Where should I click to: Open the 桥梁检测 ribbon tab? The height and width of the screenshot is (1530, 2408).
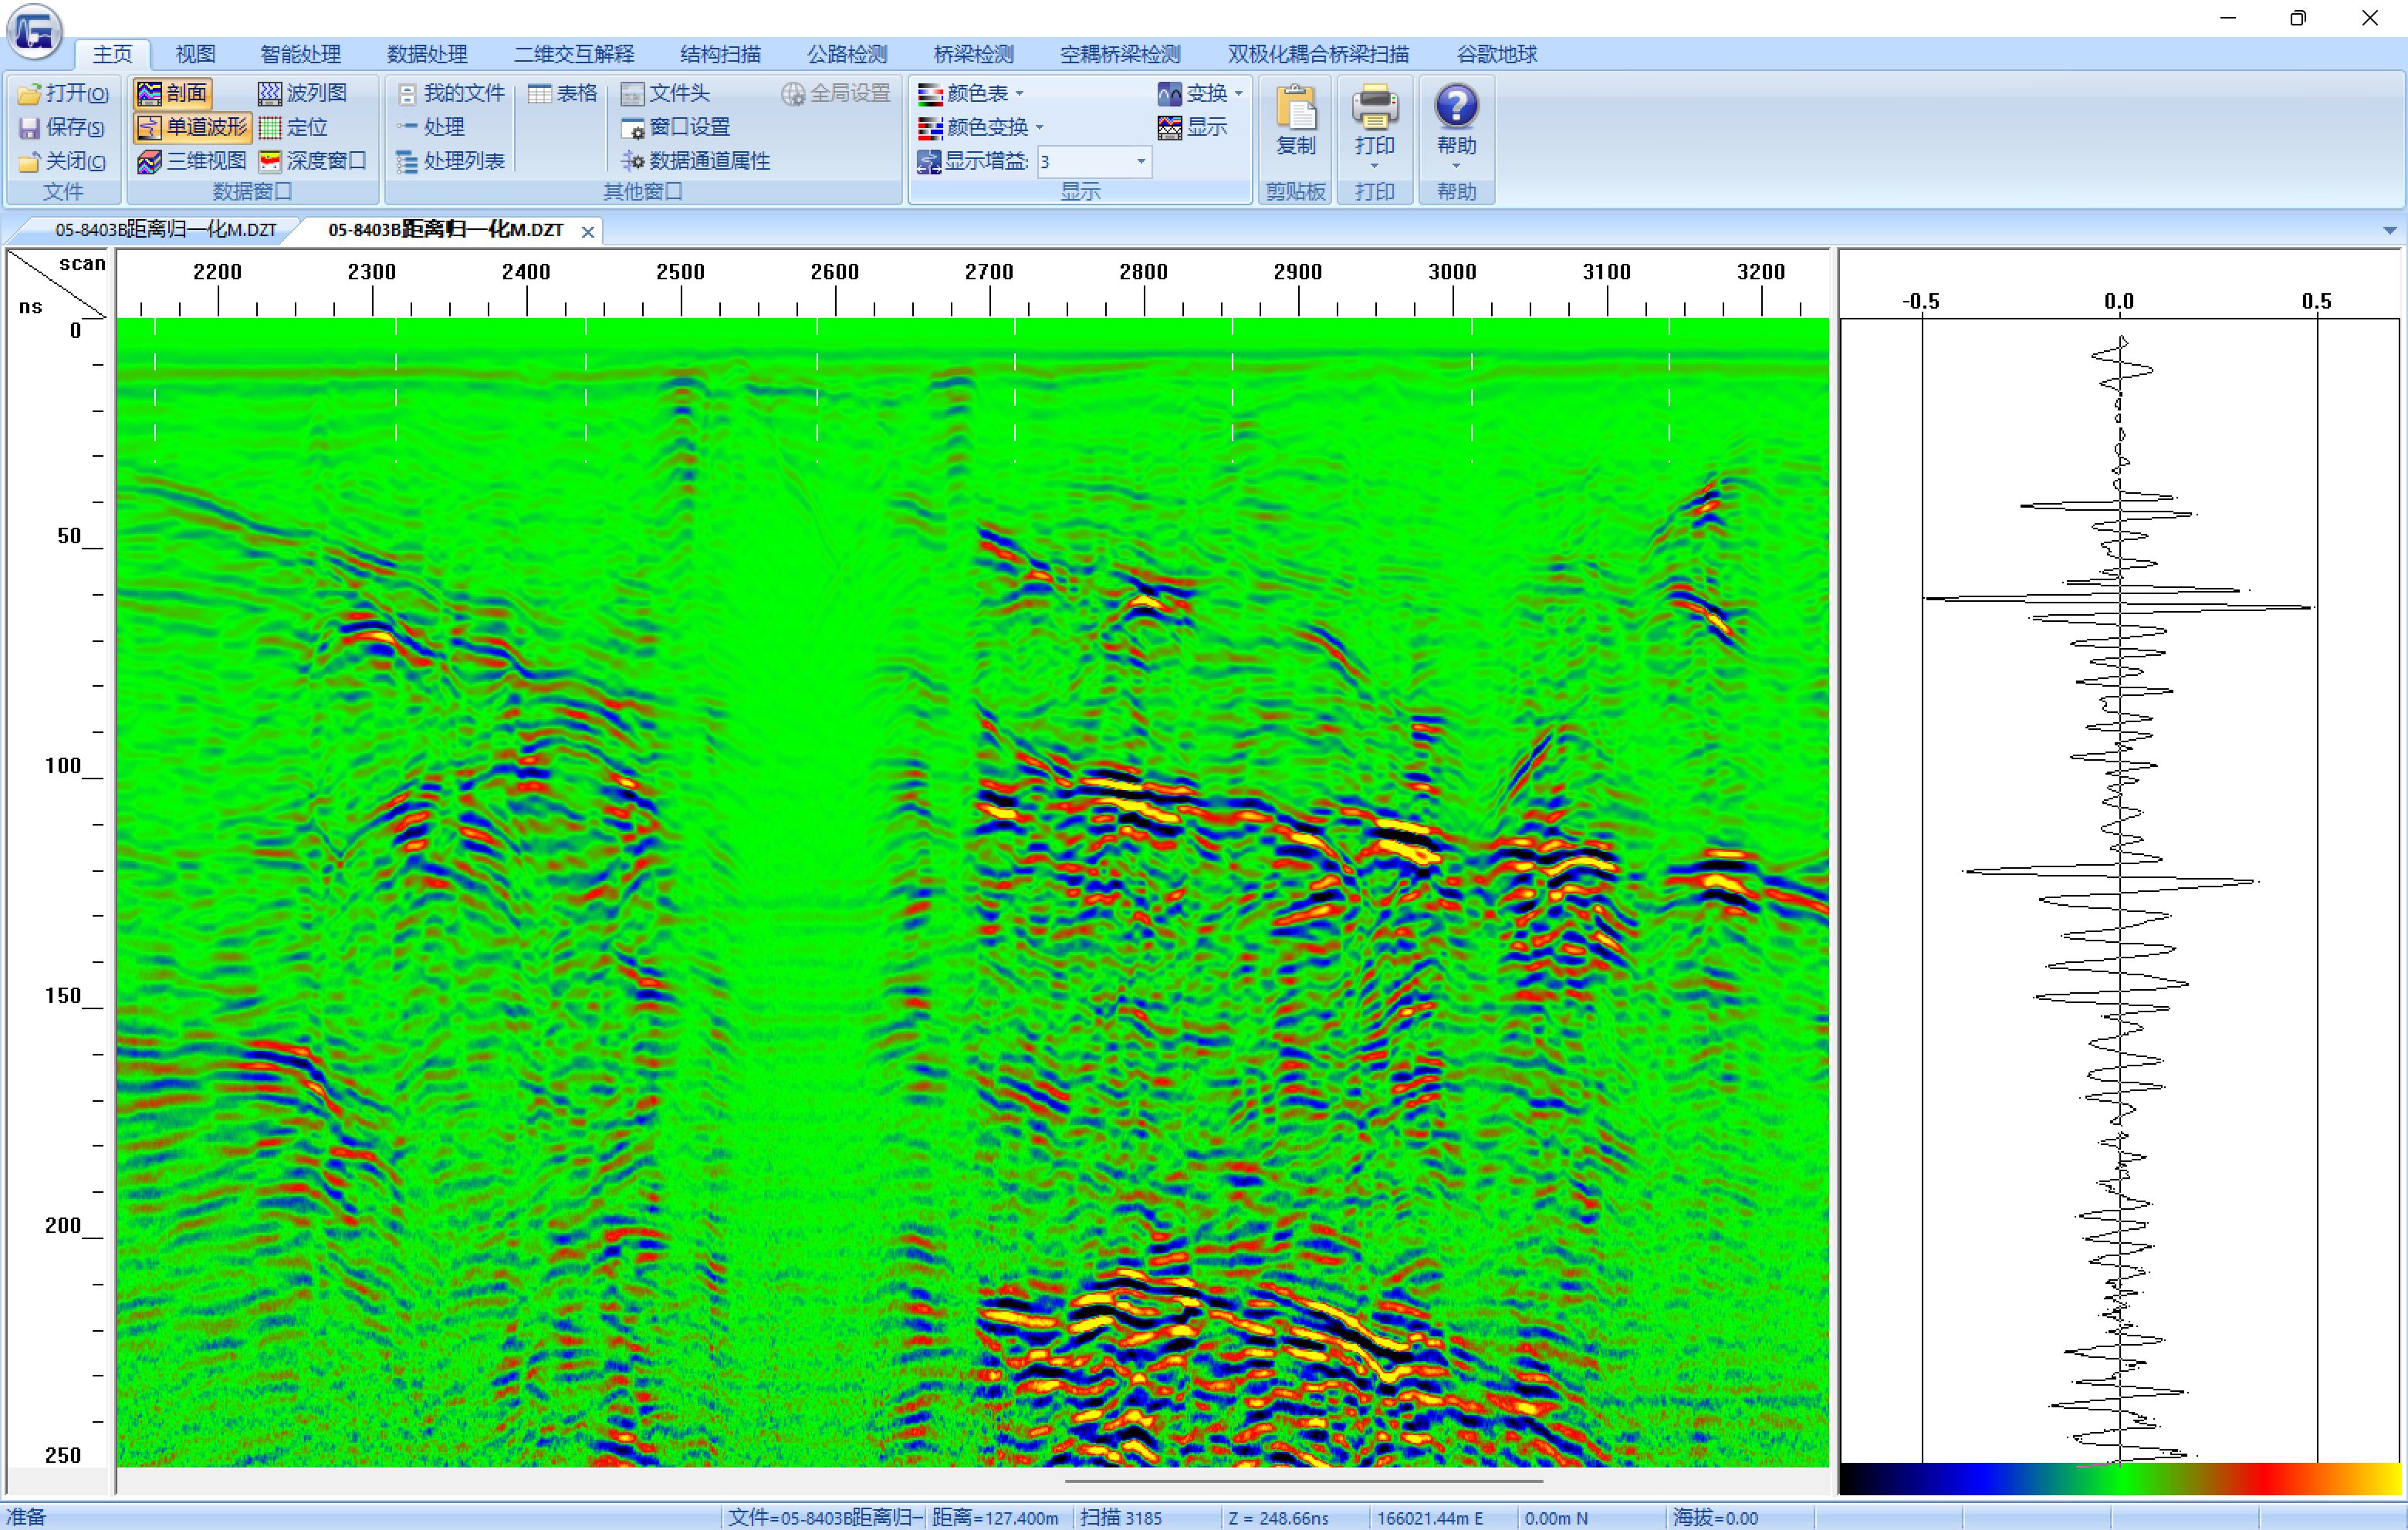973,54
